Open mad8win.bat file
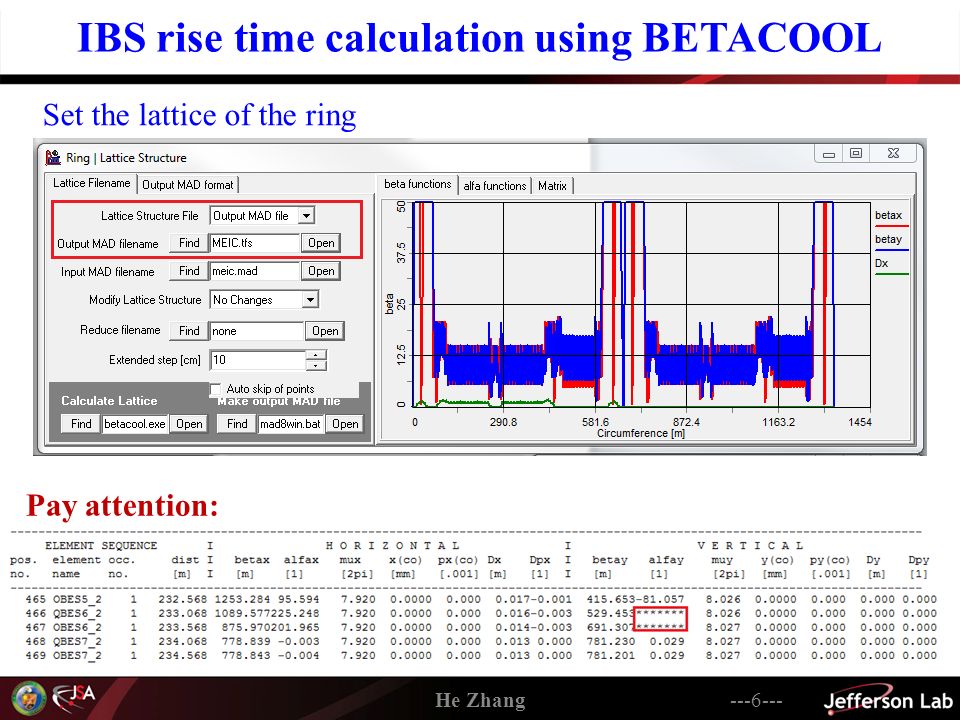Screen dimensions: 960x720 click(x=345, y=424)
